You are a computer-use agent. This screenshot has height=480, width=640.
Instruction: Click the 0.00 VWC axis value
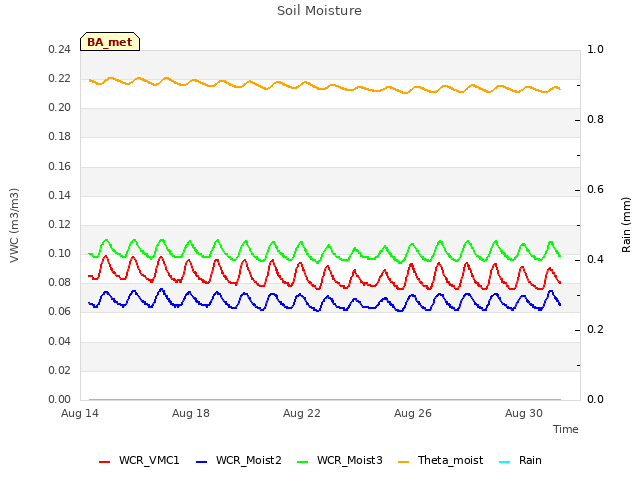60,400
